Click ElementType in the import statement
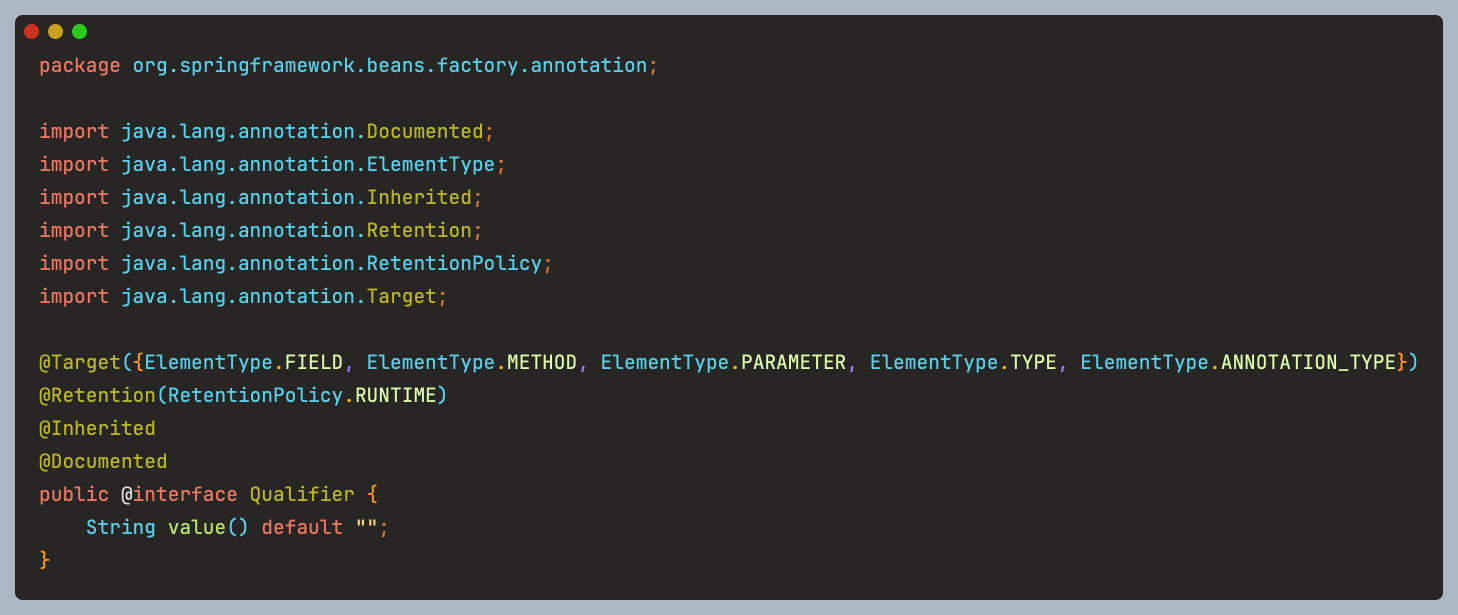The image size is (1458, 615). 431,164
